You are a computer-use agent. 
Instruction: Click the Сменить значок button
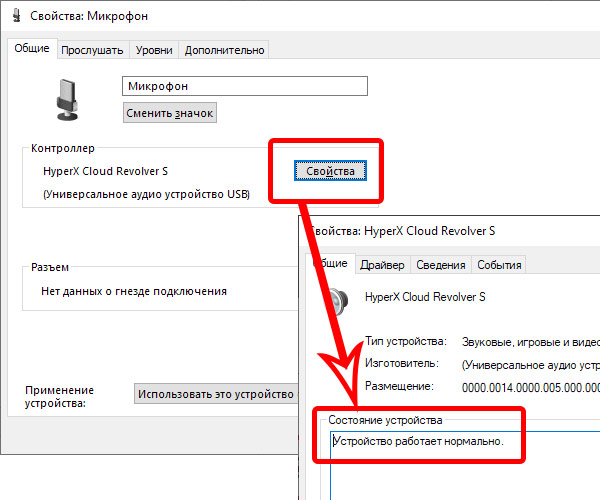(170, 113)
